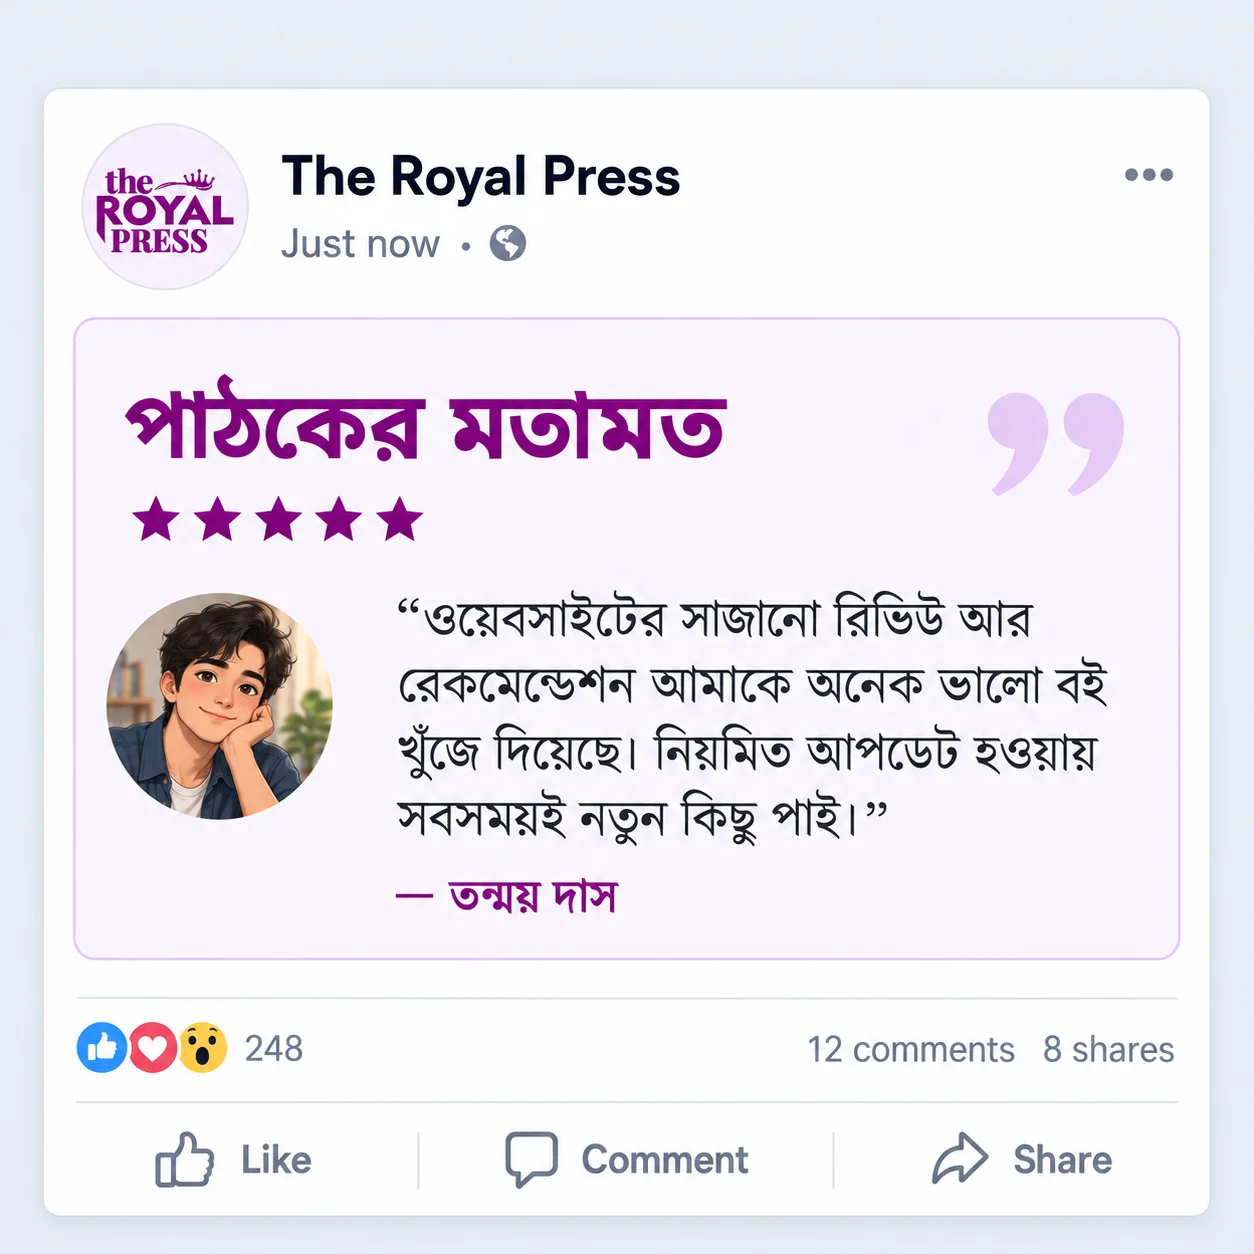This screenshot has width=1254, height=1254.
Task: Open The Royal Press page name
Action: click(481, 177)
